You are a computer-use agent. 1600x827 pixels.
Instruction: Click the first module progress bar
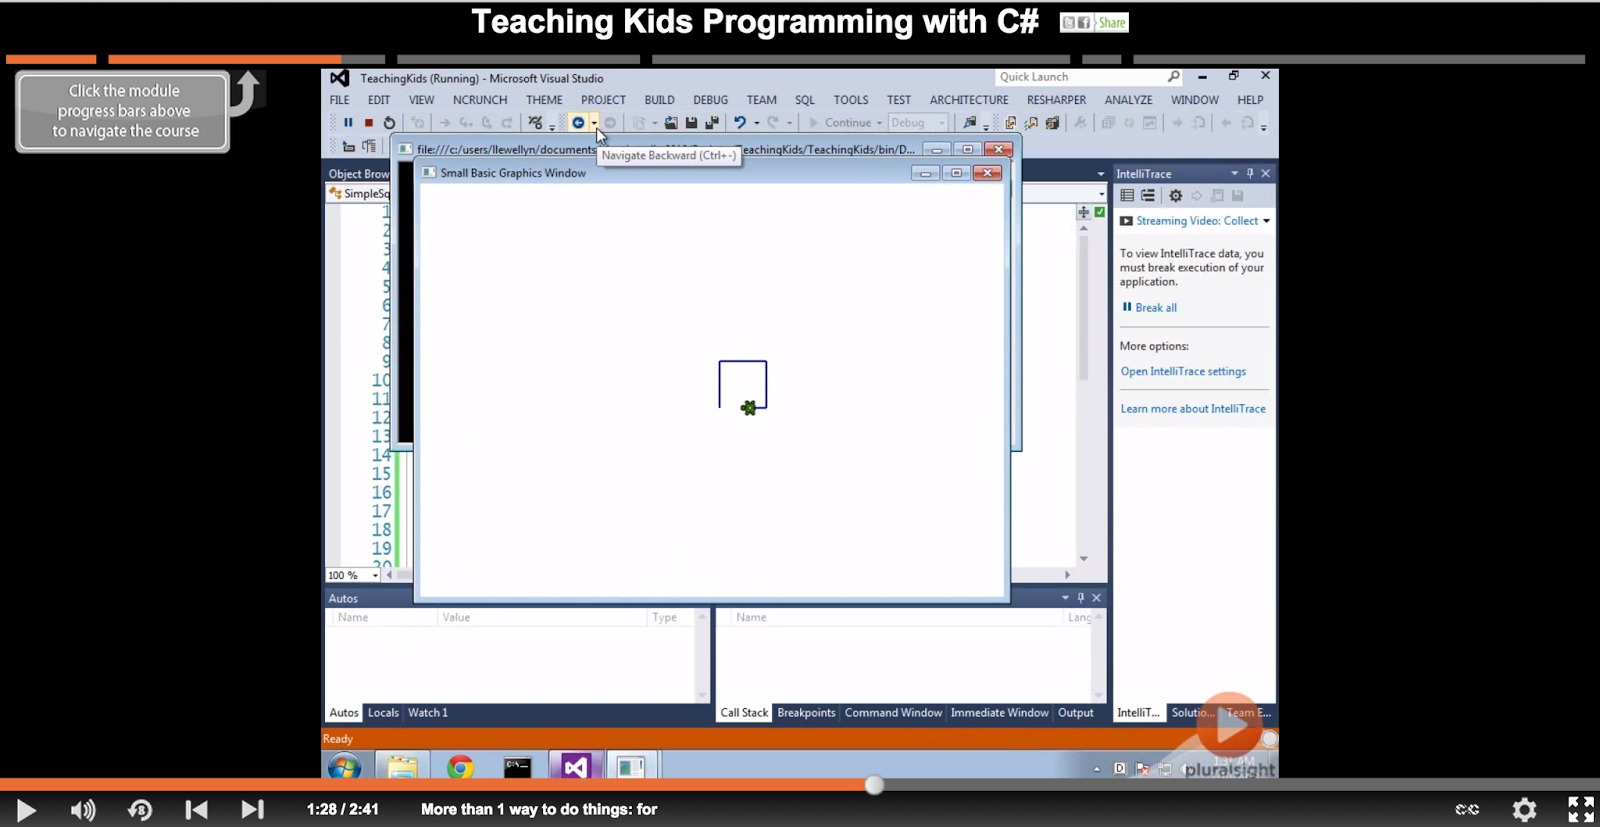coord(51,60)
